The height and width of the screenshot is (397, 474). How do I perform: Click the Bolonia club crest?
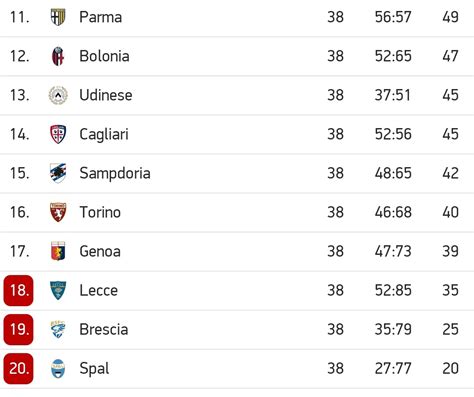(x=58, y=56)
